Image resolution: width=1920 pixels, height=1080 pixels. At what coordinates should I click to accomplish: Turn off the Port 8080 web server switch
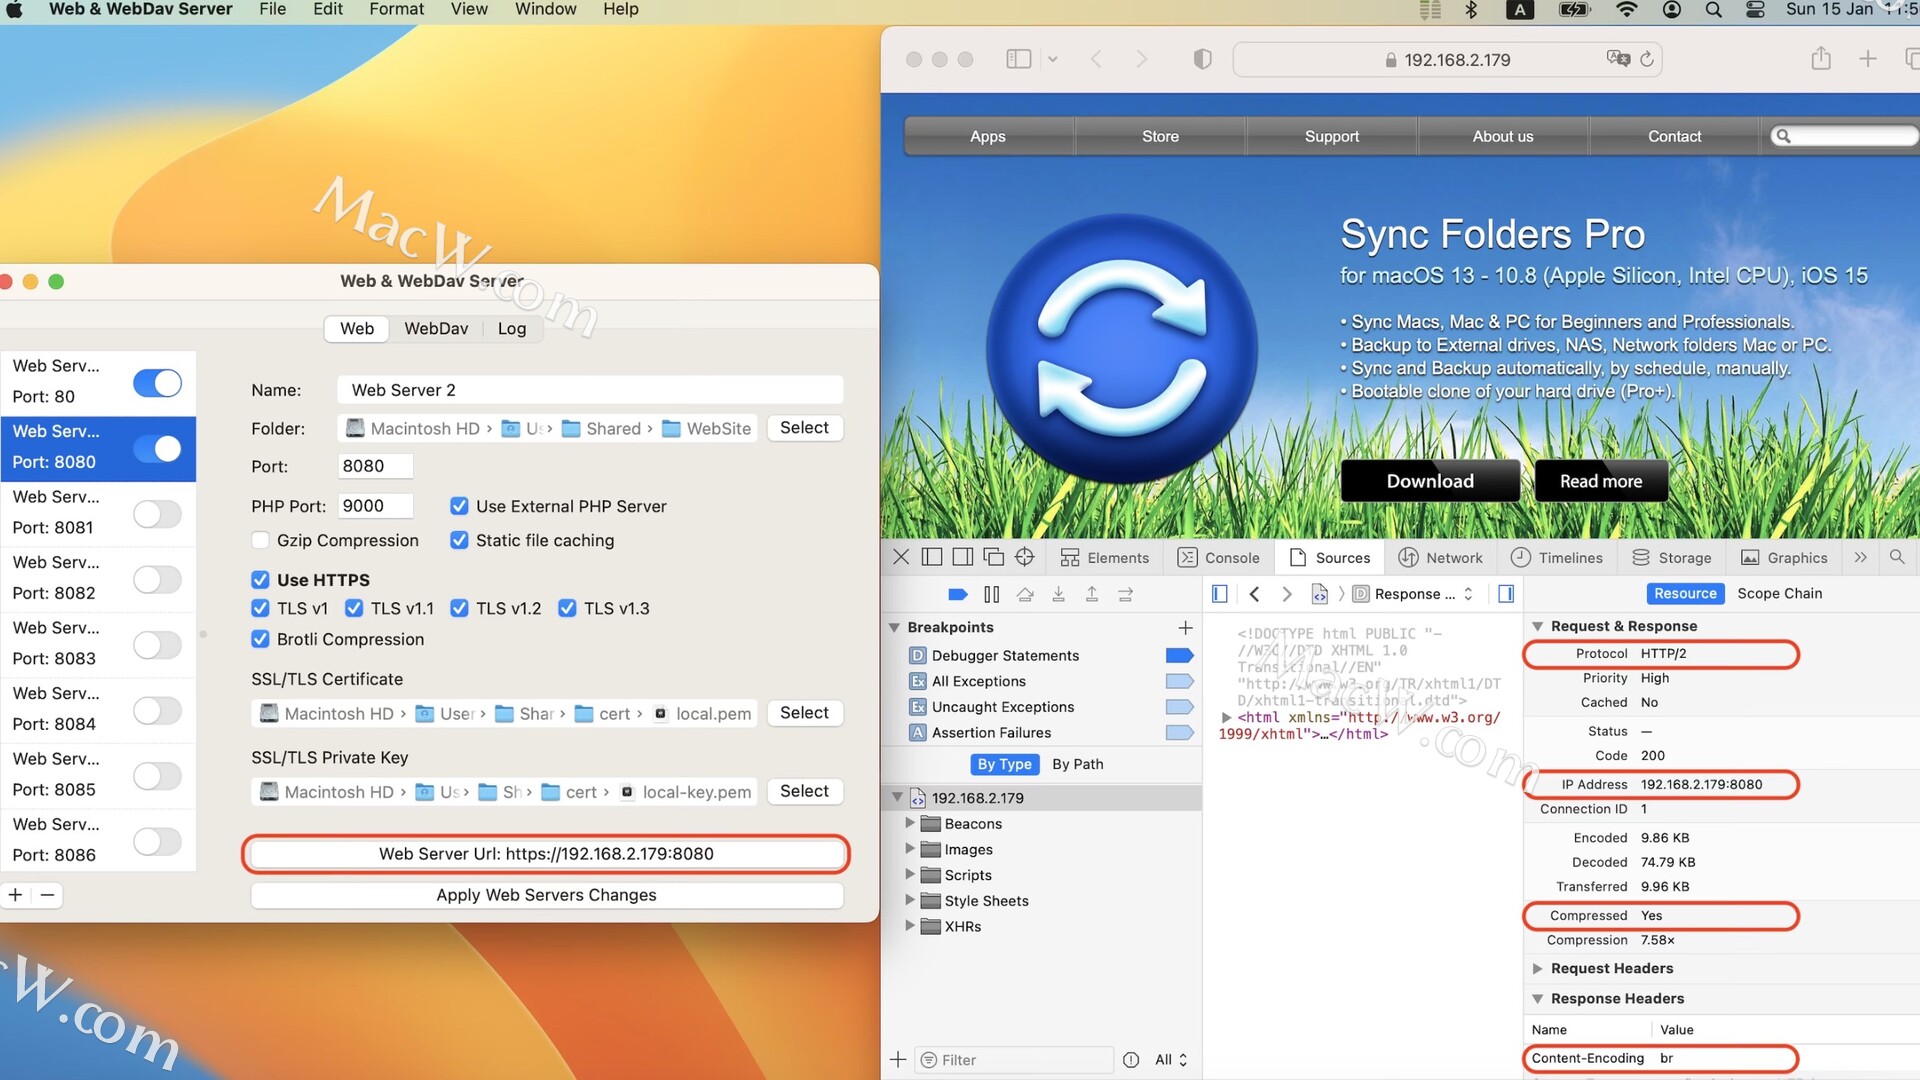point(157,449)
